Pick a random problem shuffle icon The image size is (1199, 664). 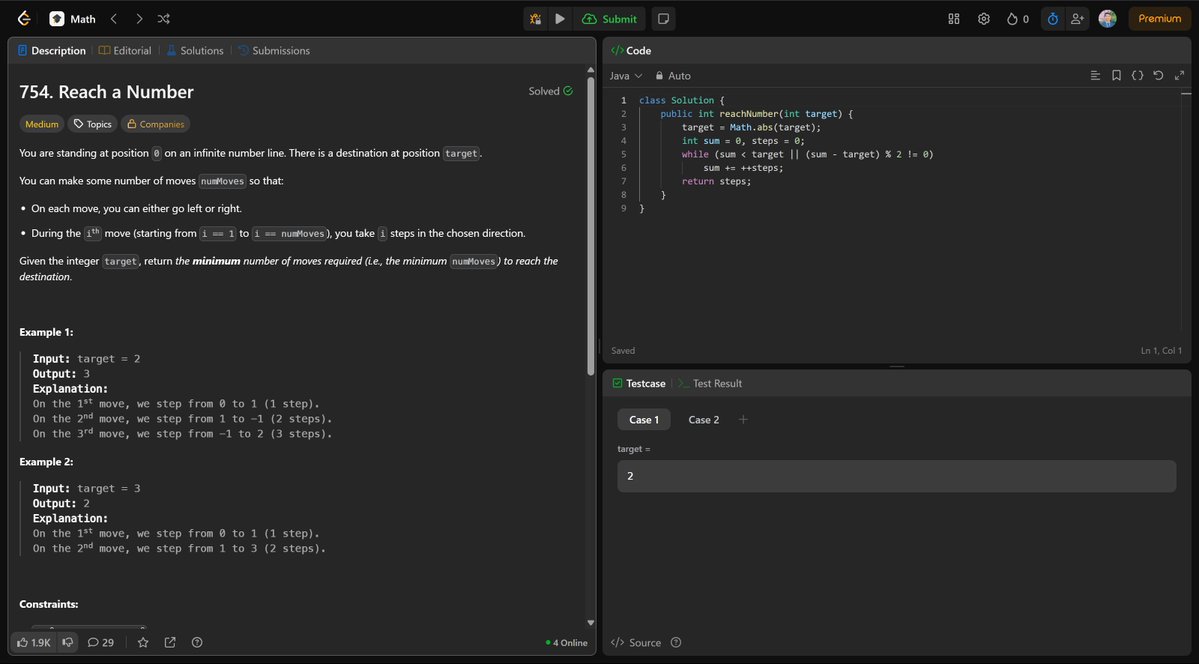point(164,18)
